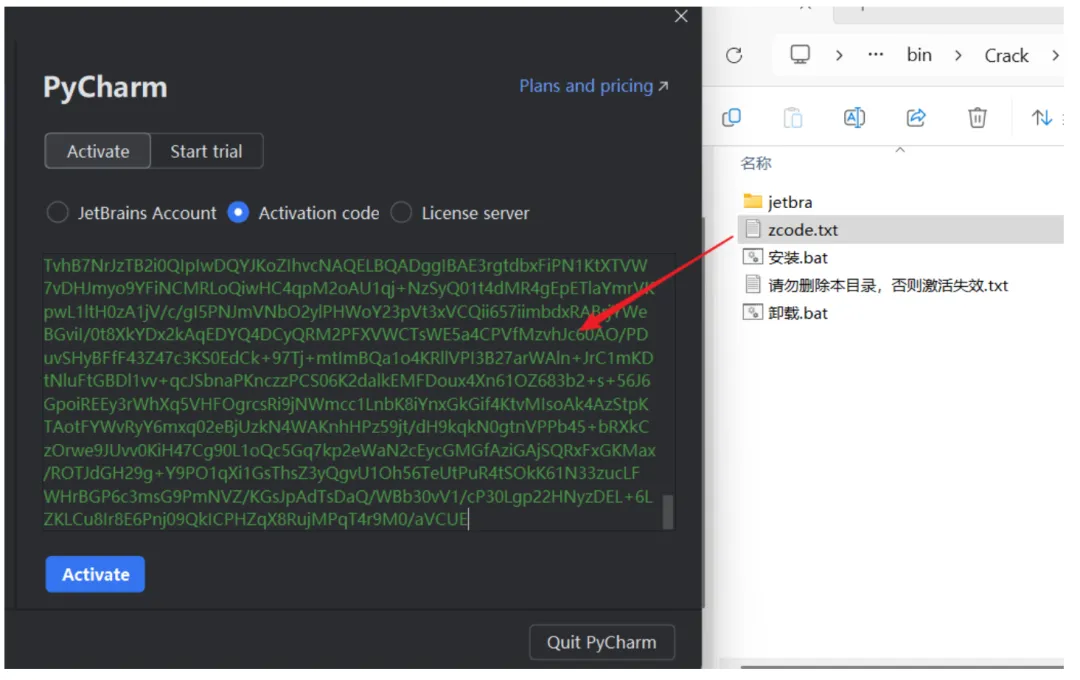Expand the chevron after Crack breadcrumb
1080x680 pixels.
(1055, 55)
